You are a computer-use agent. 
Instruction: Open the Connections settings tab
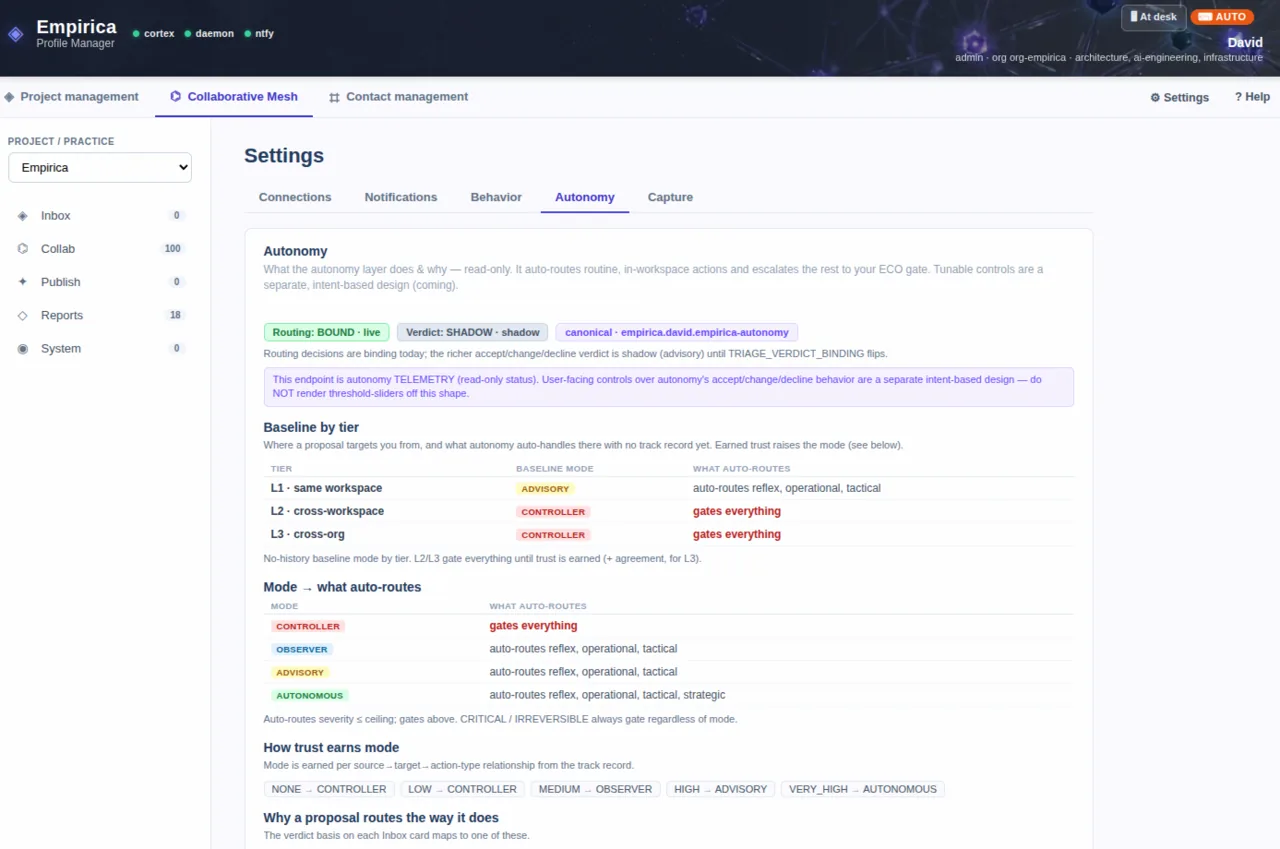pos(295,197)
